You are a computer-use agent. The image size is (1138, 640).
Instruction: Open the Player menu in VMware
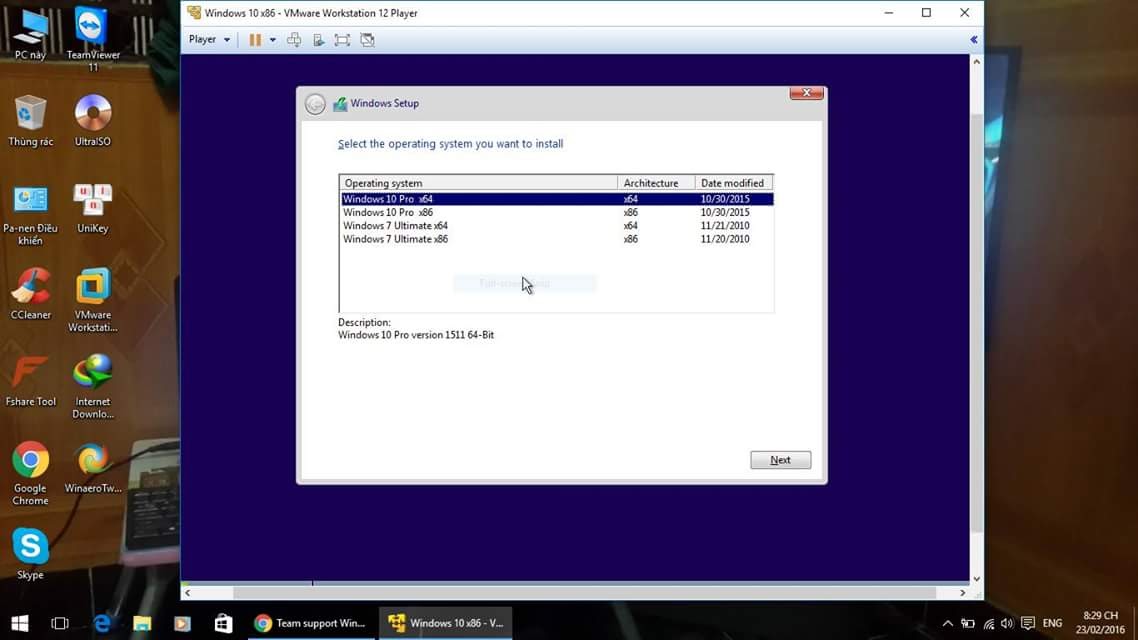click(209, 40)
